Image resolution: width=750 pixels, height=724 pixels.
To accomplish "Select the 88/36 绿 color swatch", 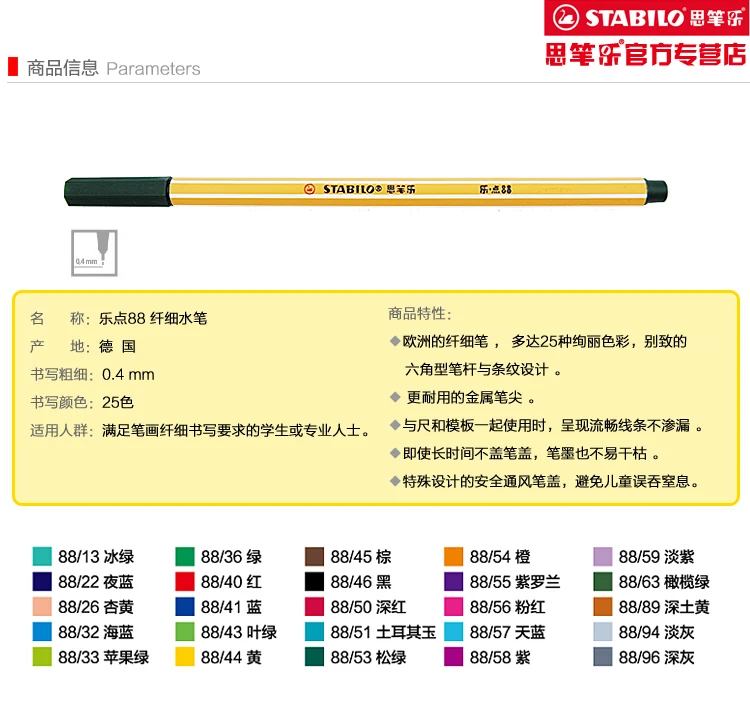I will pos(185,556).
